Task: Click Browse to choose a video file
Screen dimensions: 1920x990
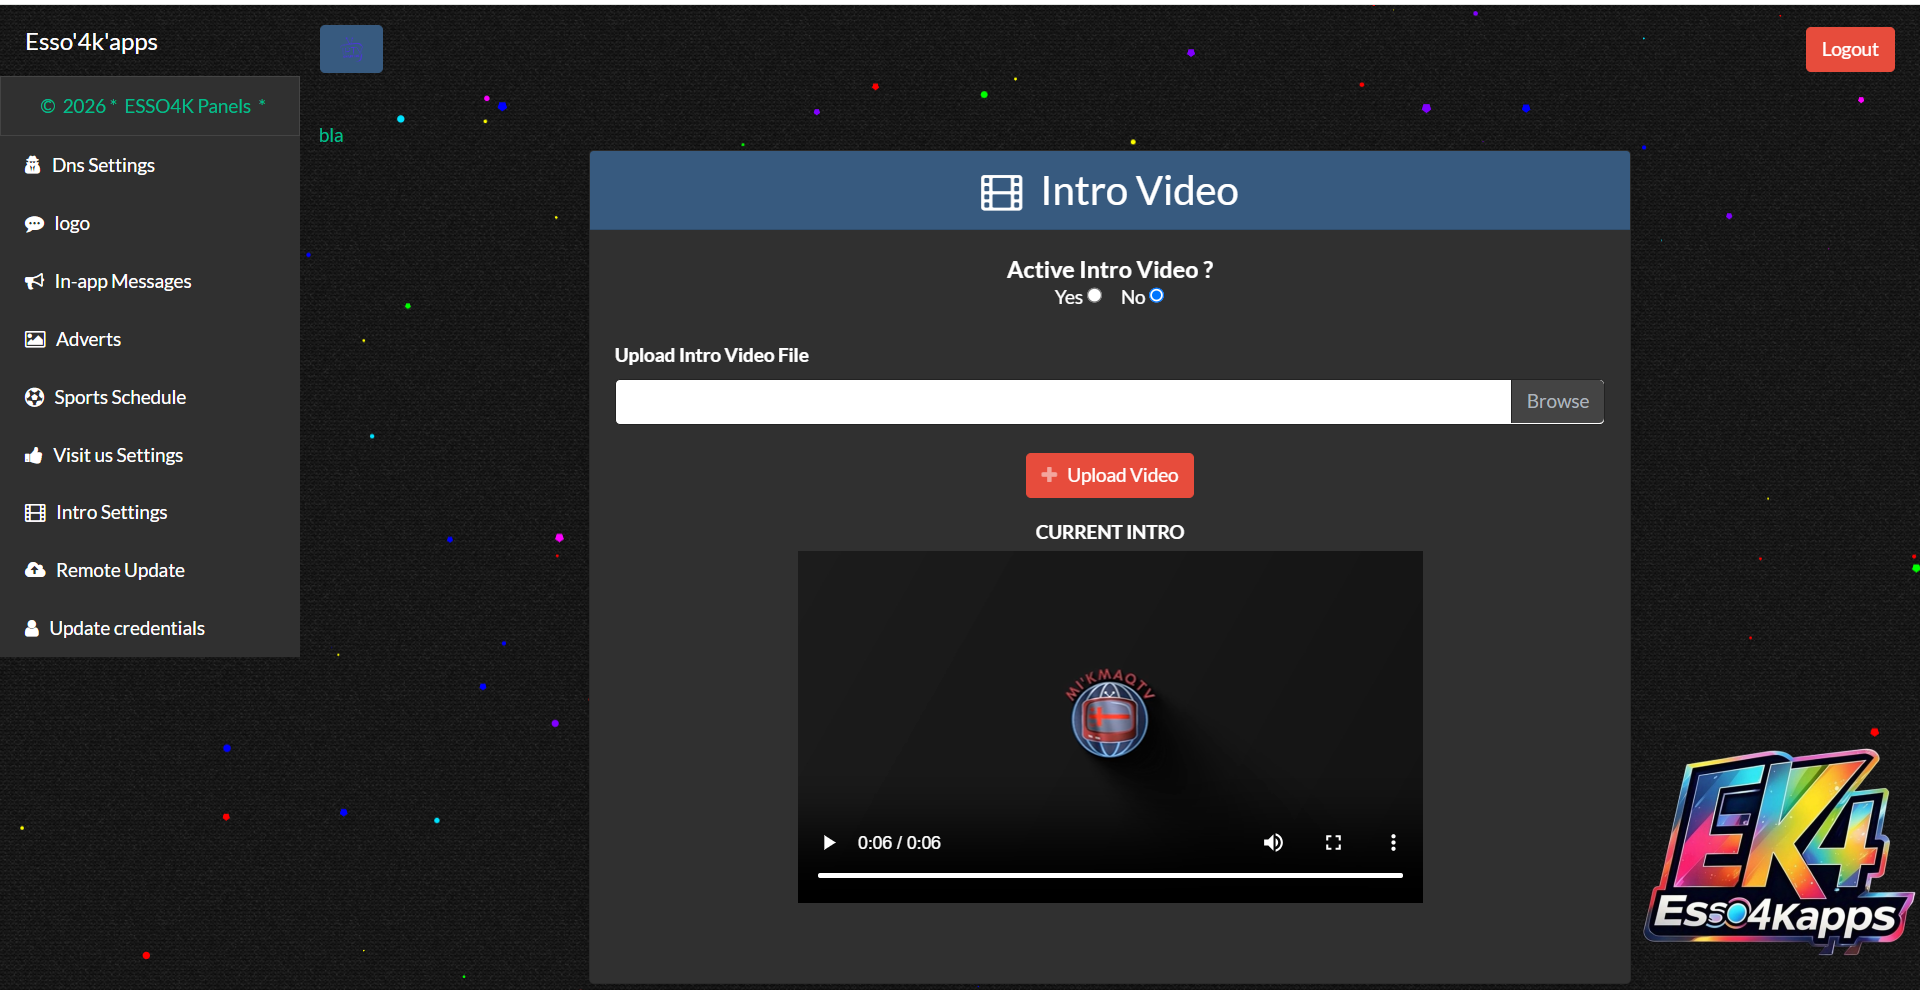Action: coord(1557,402)
